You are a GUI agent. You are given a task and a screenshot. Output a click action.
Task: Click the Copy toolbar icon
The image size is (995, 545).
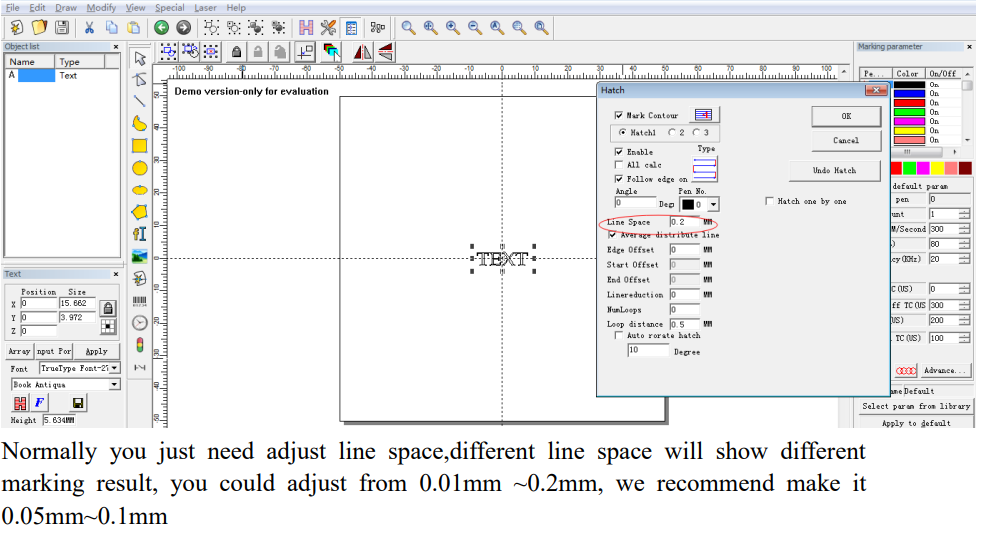[112, 27]
